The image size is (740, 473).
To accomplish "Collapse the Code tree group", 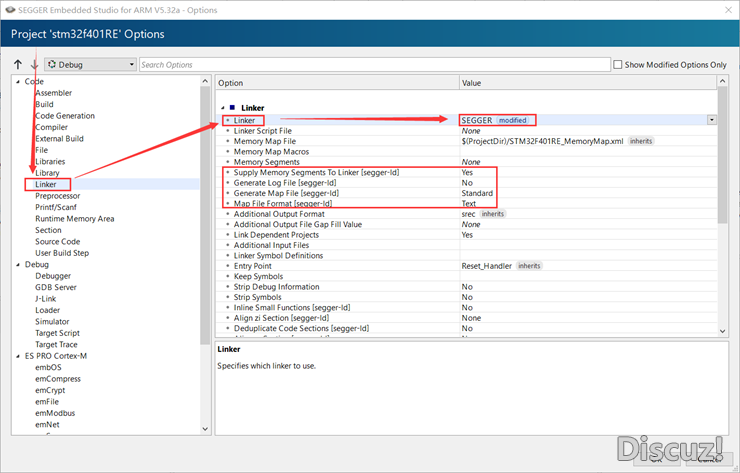I will pos(18,82).
